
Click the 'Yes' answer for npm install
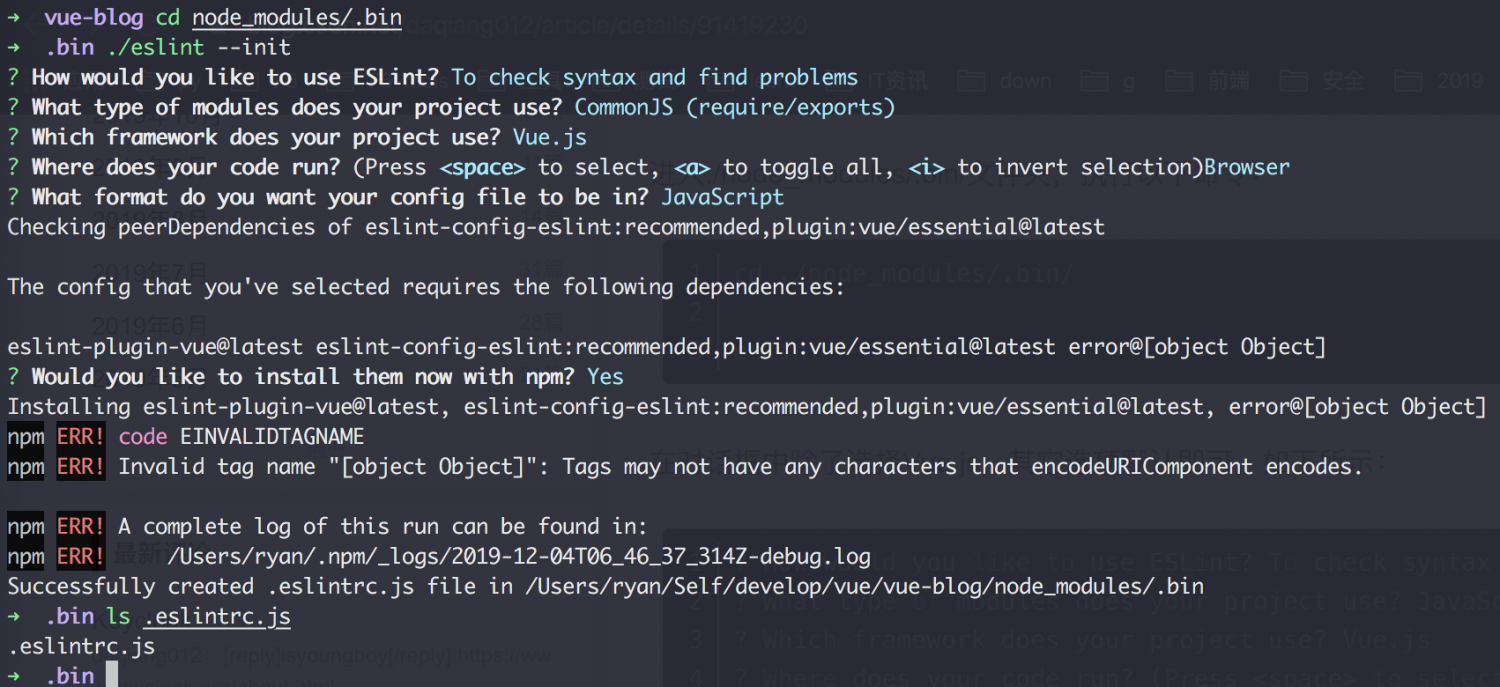click(x=605, y=377)
